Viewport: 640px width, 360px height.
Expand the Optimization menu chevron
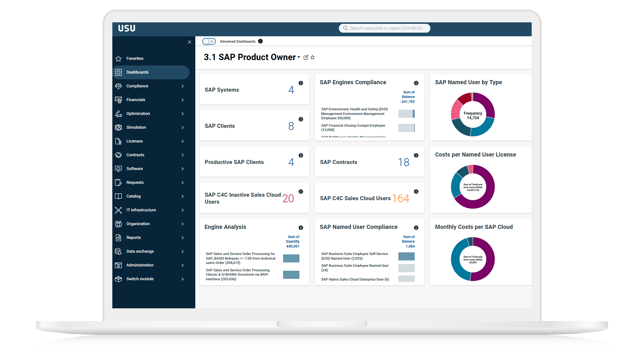tap(182, 114)
